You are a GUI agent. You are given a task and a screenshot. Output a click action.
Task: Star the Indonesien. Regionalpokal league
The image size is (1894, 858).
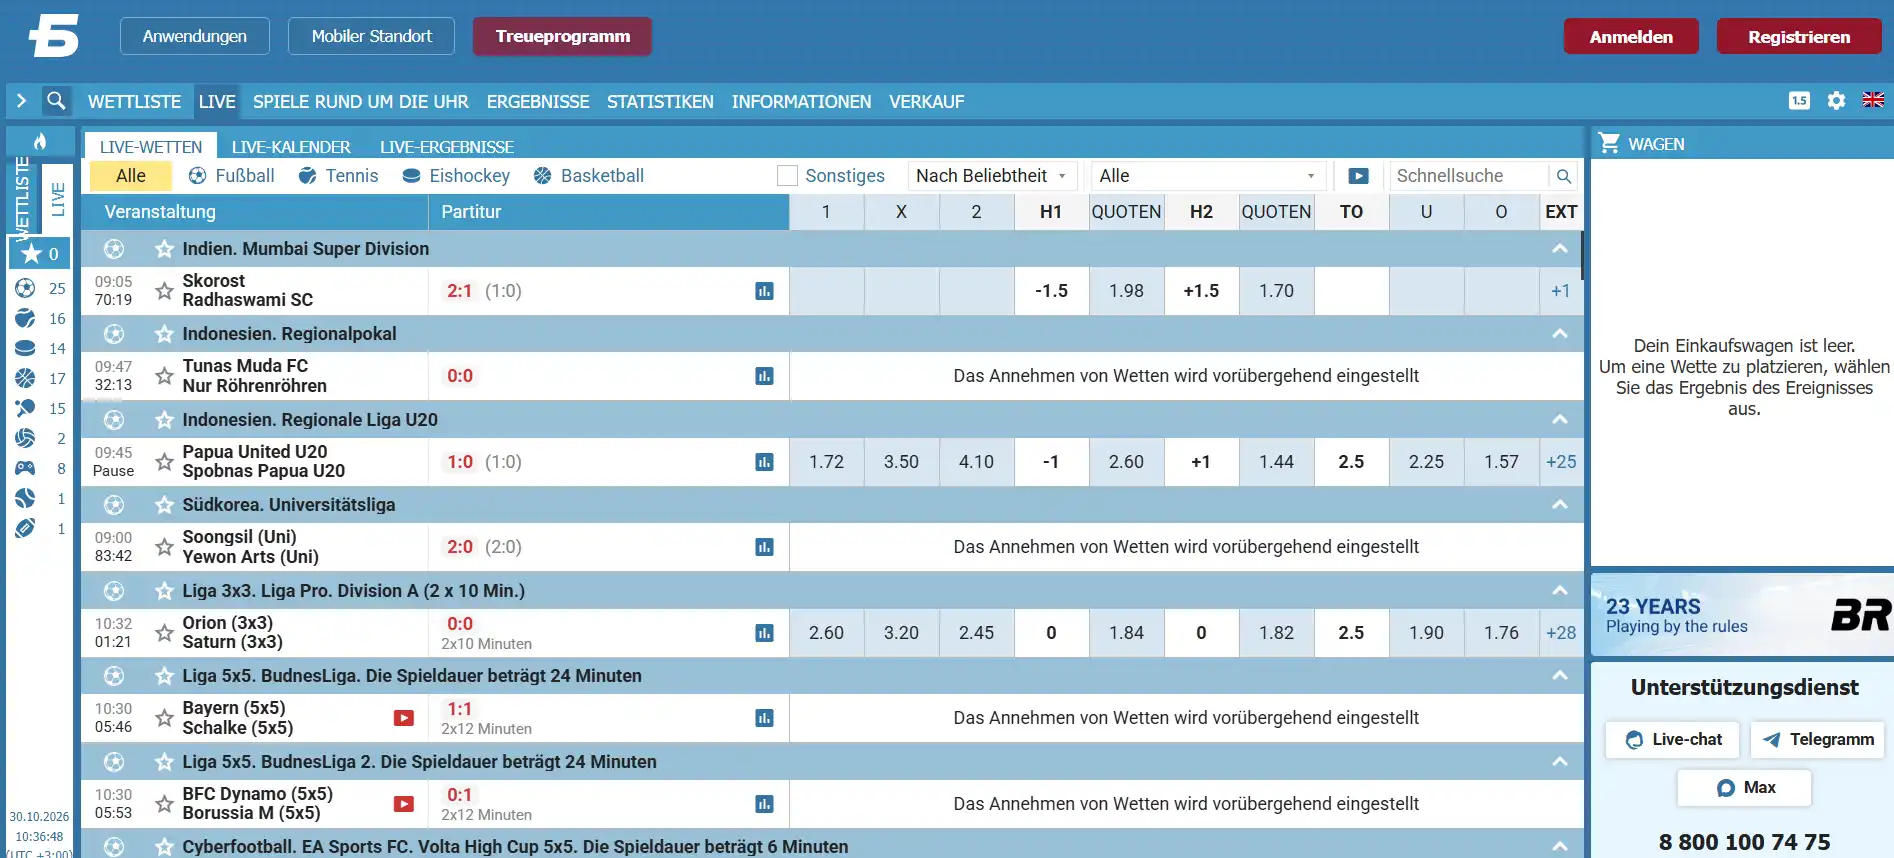pos(165,334)
